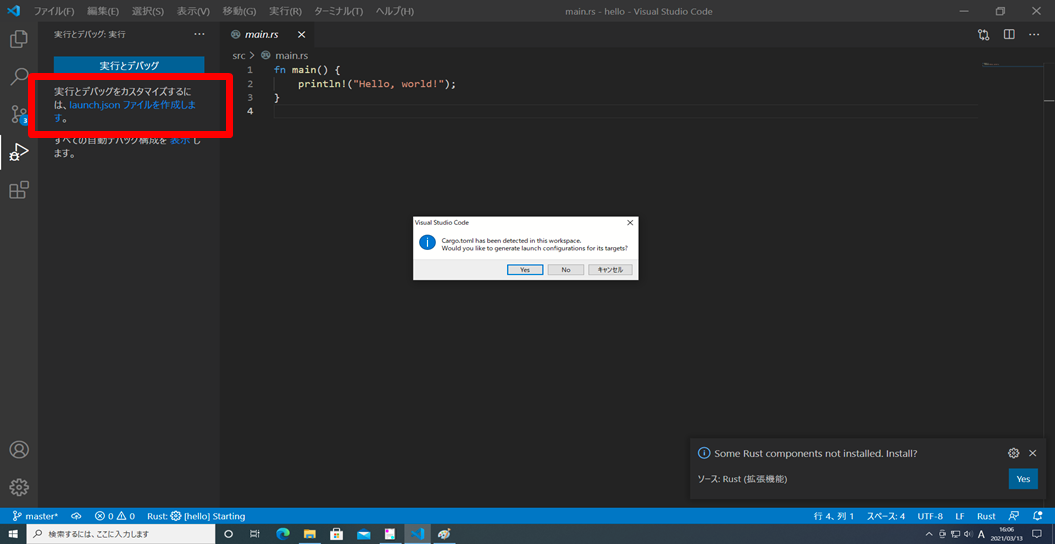Screen dimensions: 1055x544
Task: Click Rust: [hello] Starting status item
Action: [196, 516]
